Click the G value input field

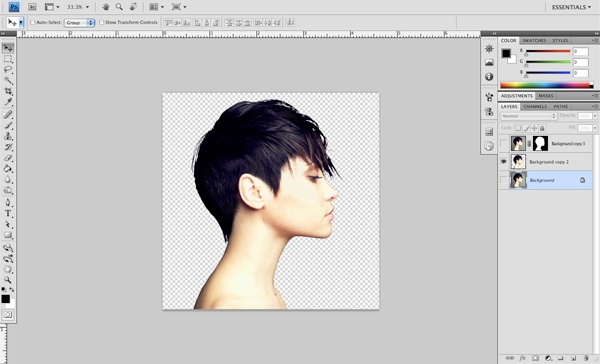(580, 62)
